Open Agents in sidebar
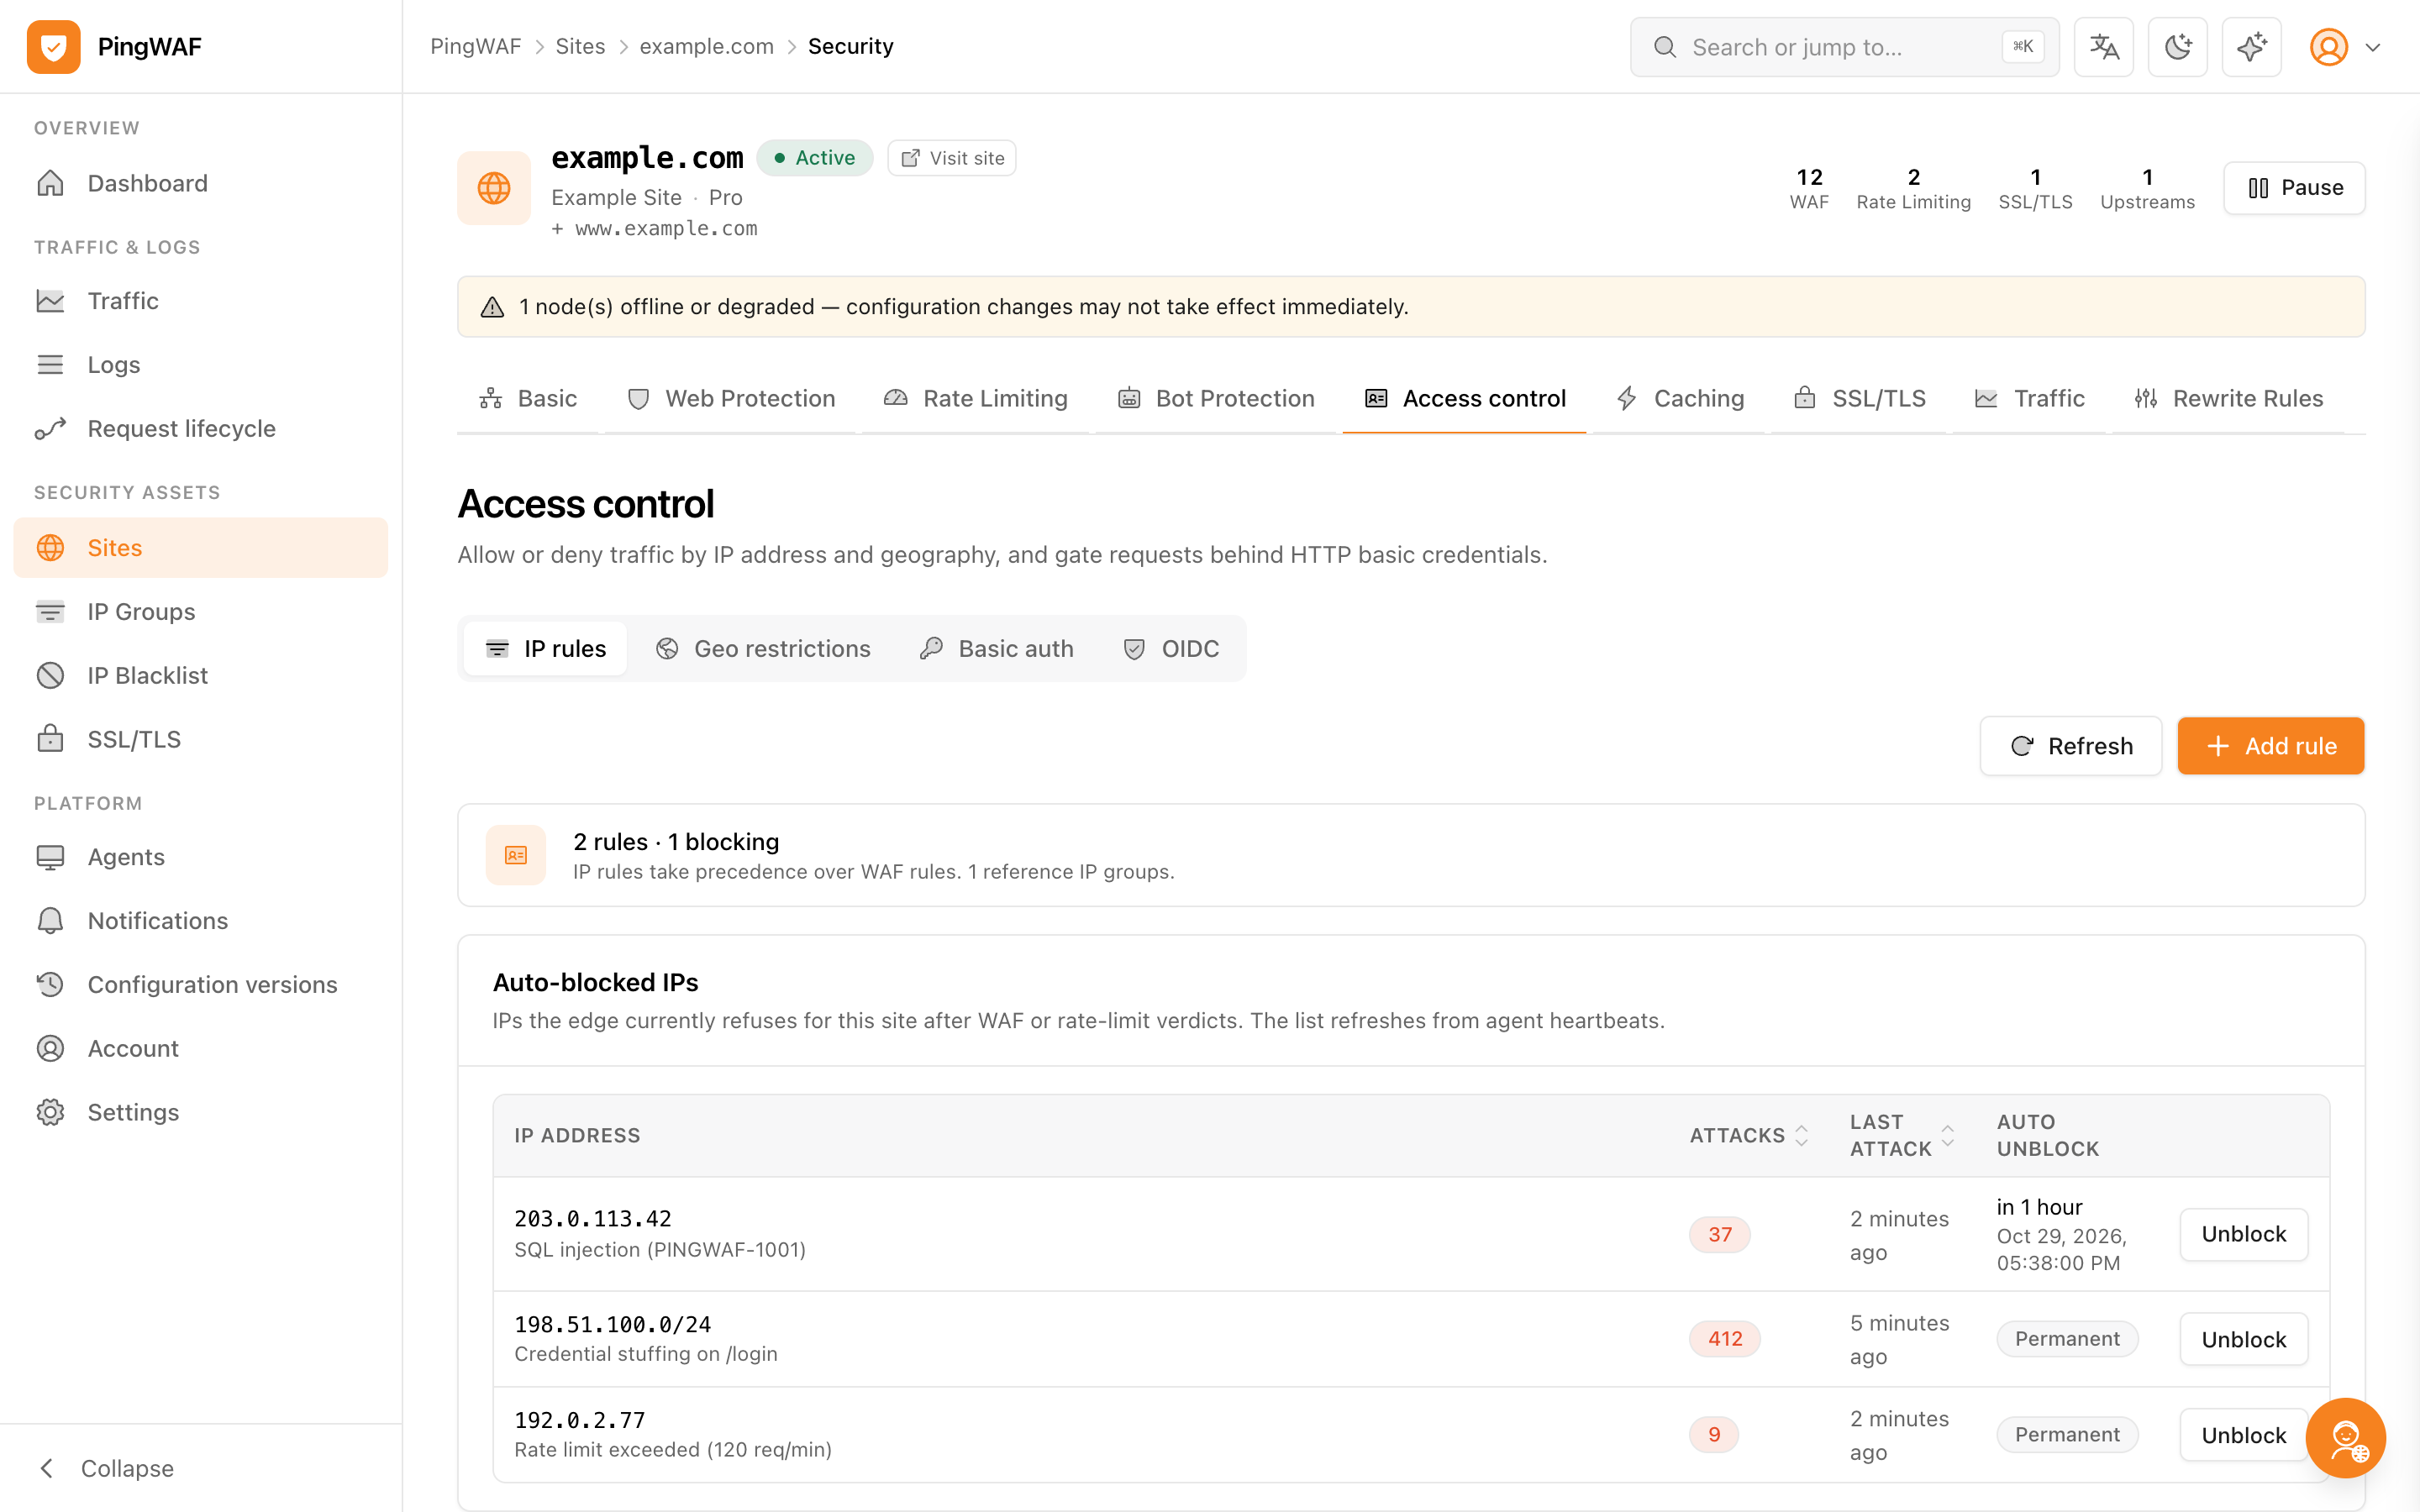The width and height of the screenshot is (2420, 1512). (201, 857)
